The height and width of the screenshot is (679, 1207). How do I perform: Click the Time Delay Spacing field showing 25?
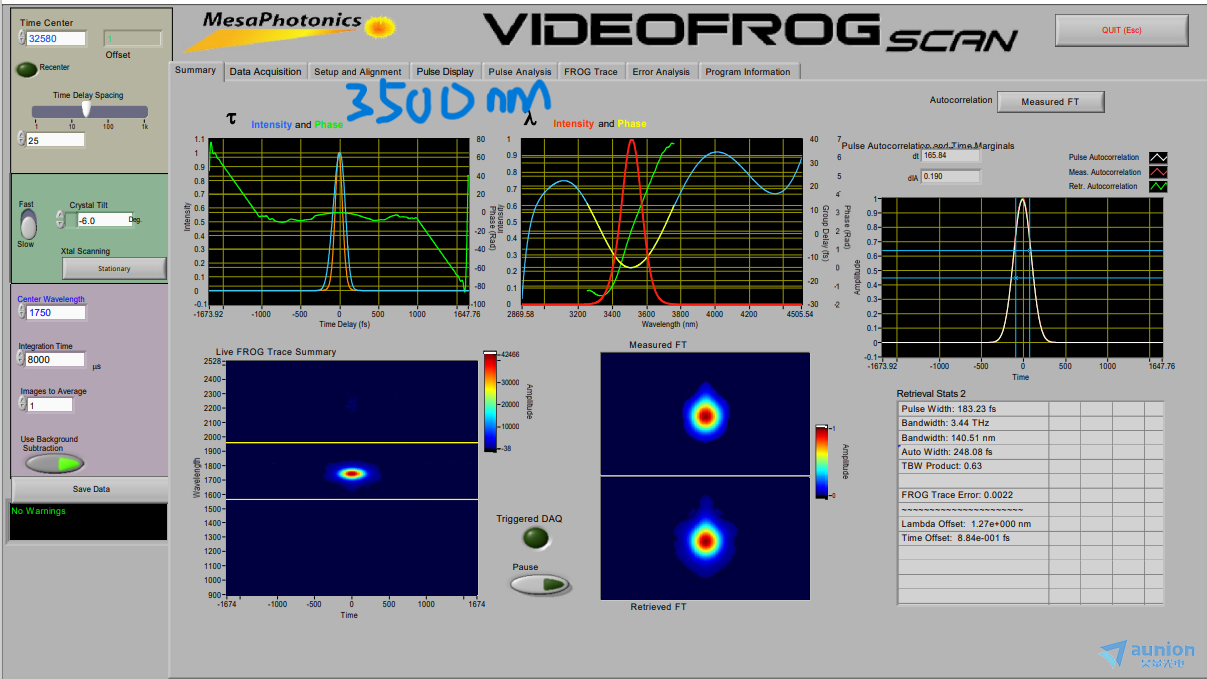[x=57, y=140]
